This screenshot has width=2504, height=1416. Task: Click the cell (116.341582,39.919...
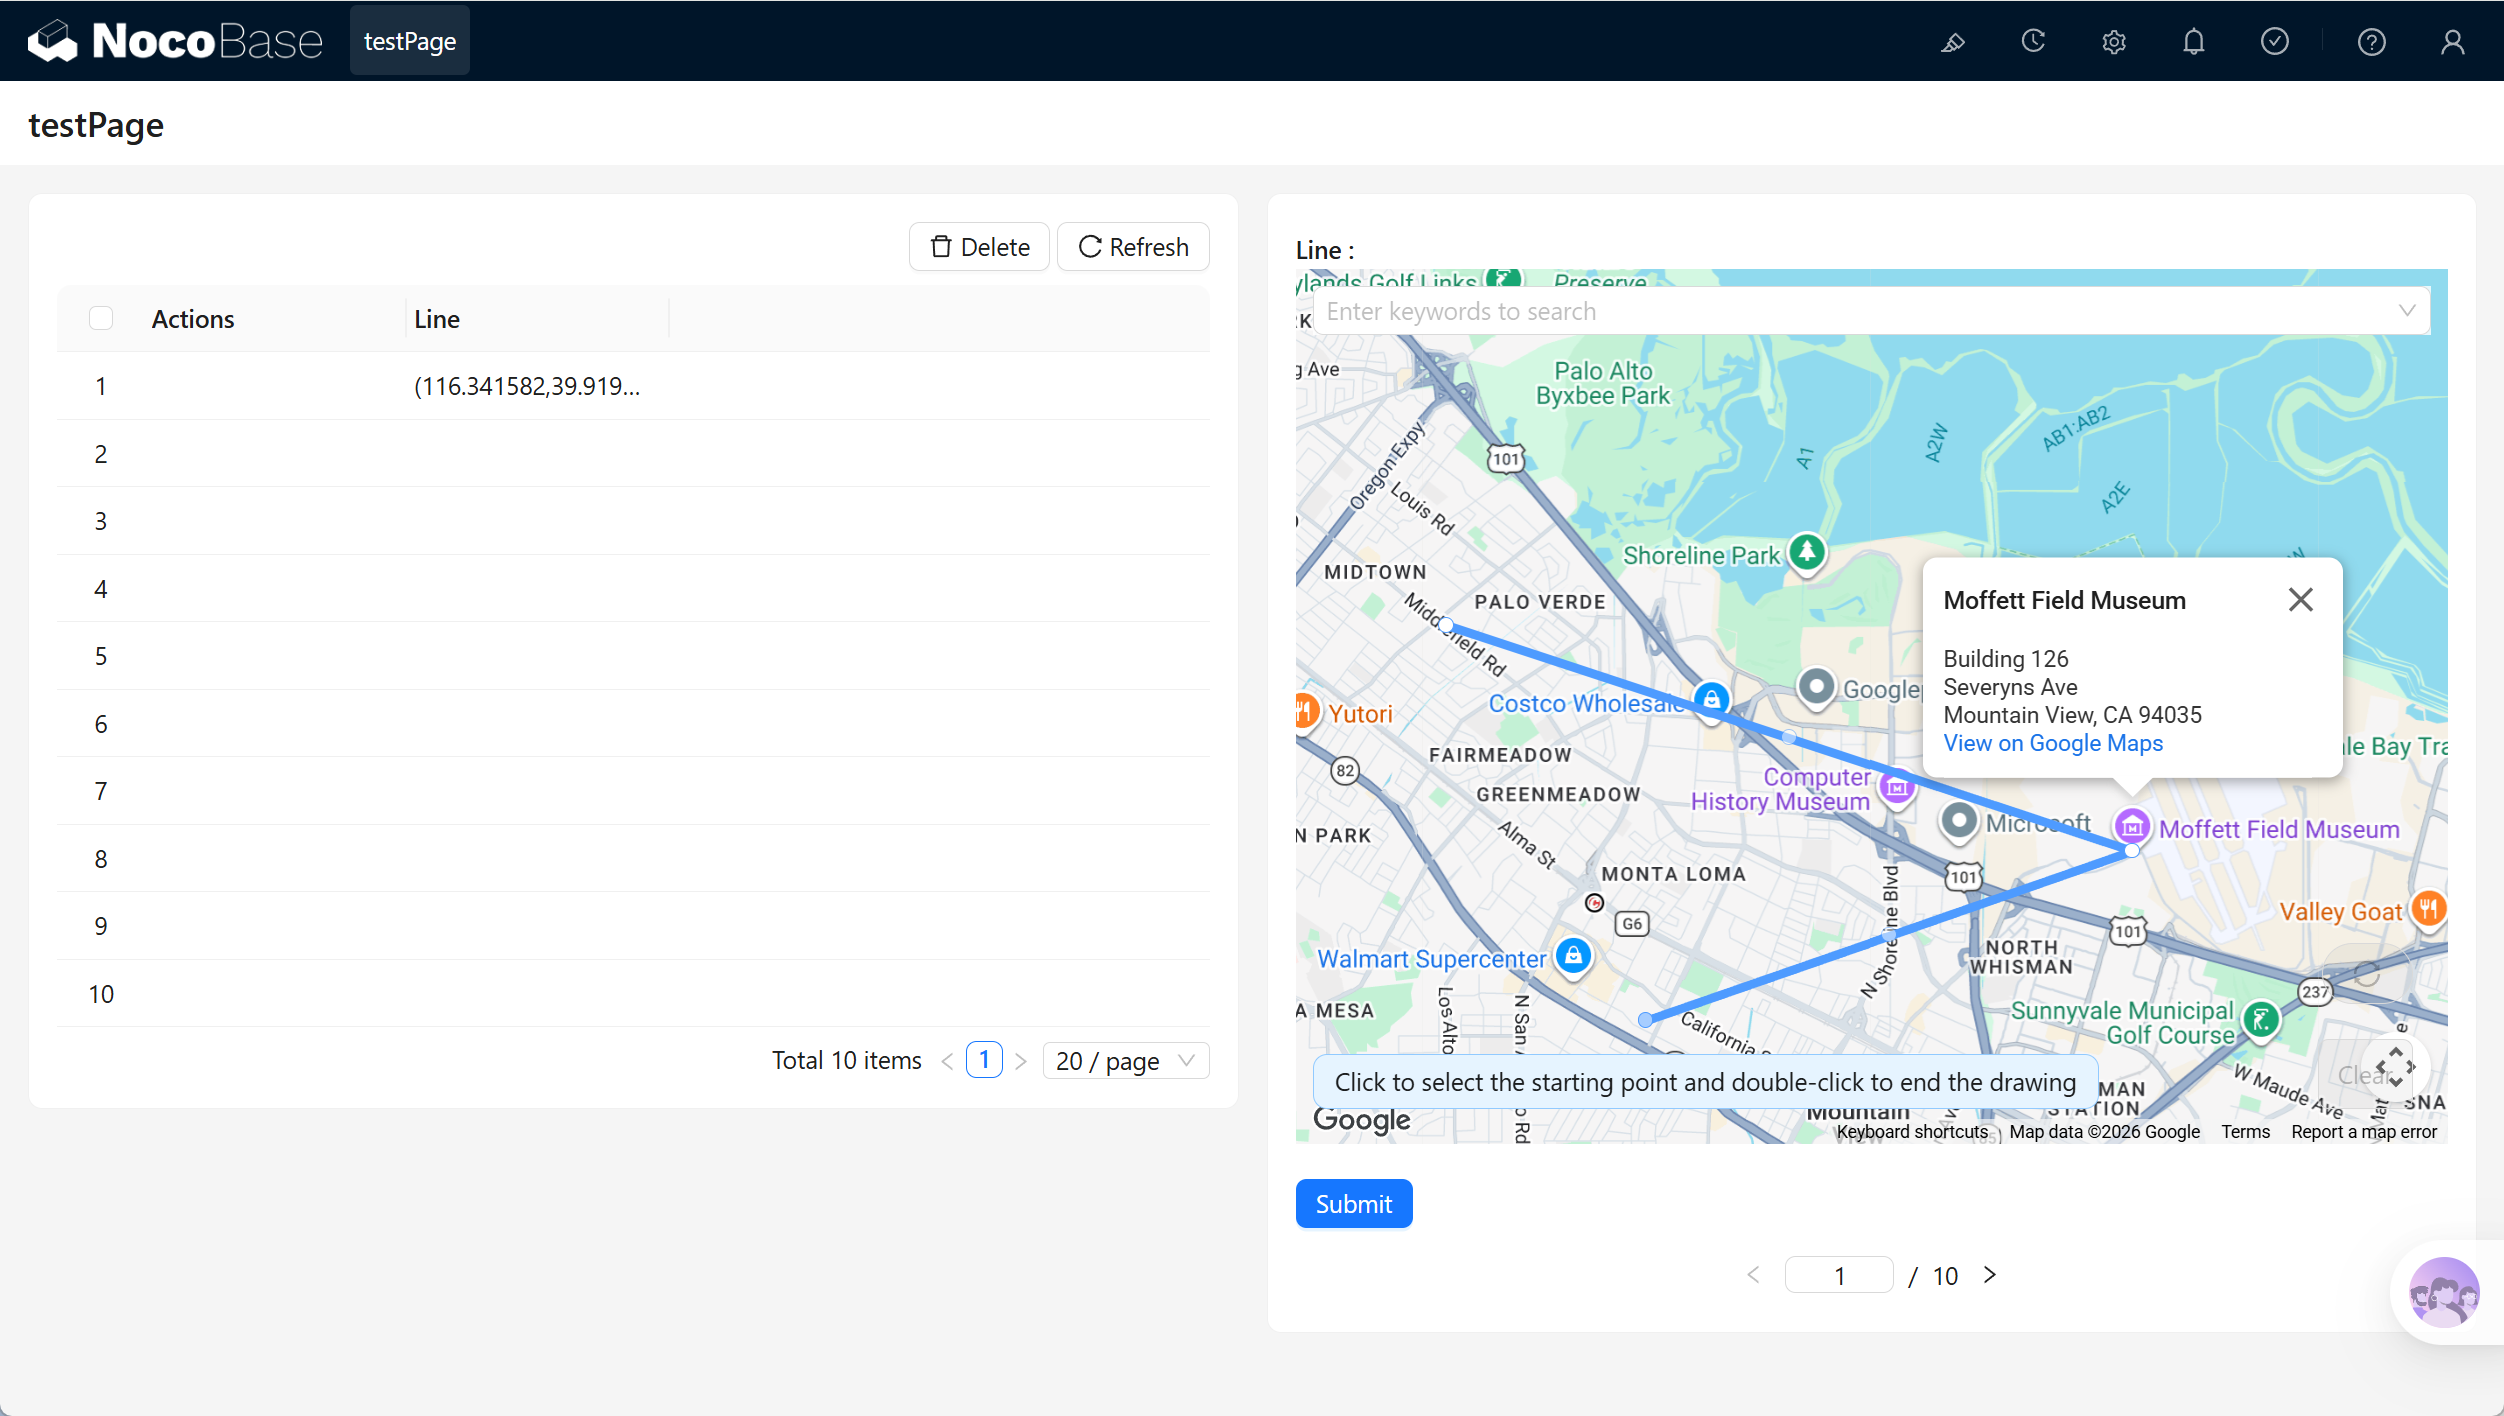527,386
